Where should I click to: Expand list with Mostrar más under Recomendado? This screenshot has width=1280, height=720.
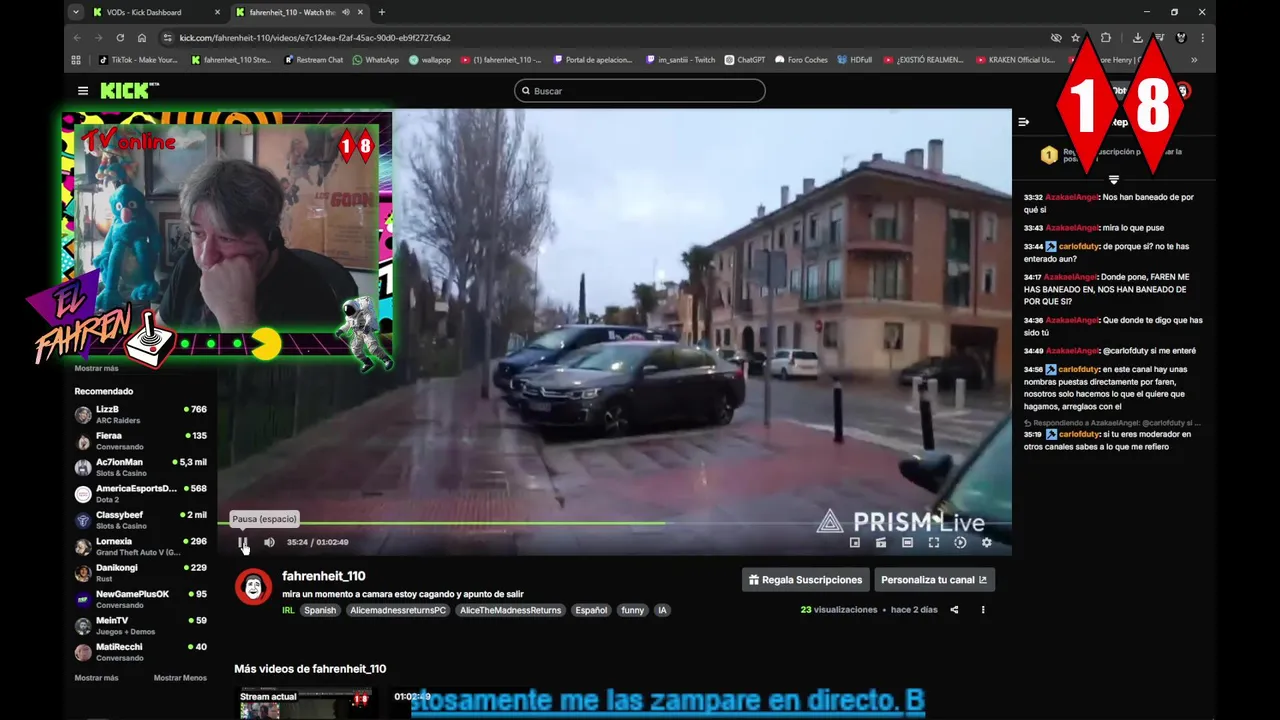tap(96, 678)
